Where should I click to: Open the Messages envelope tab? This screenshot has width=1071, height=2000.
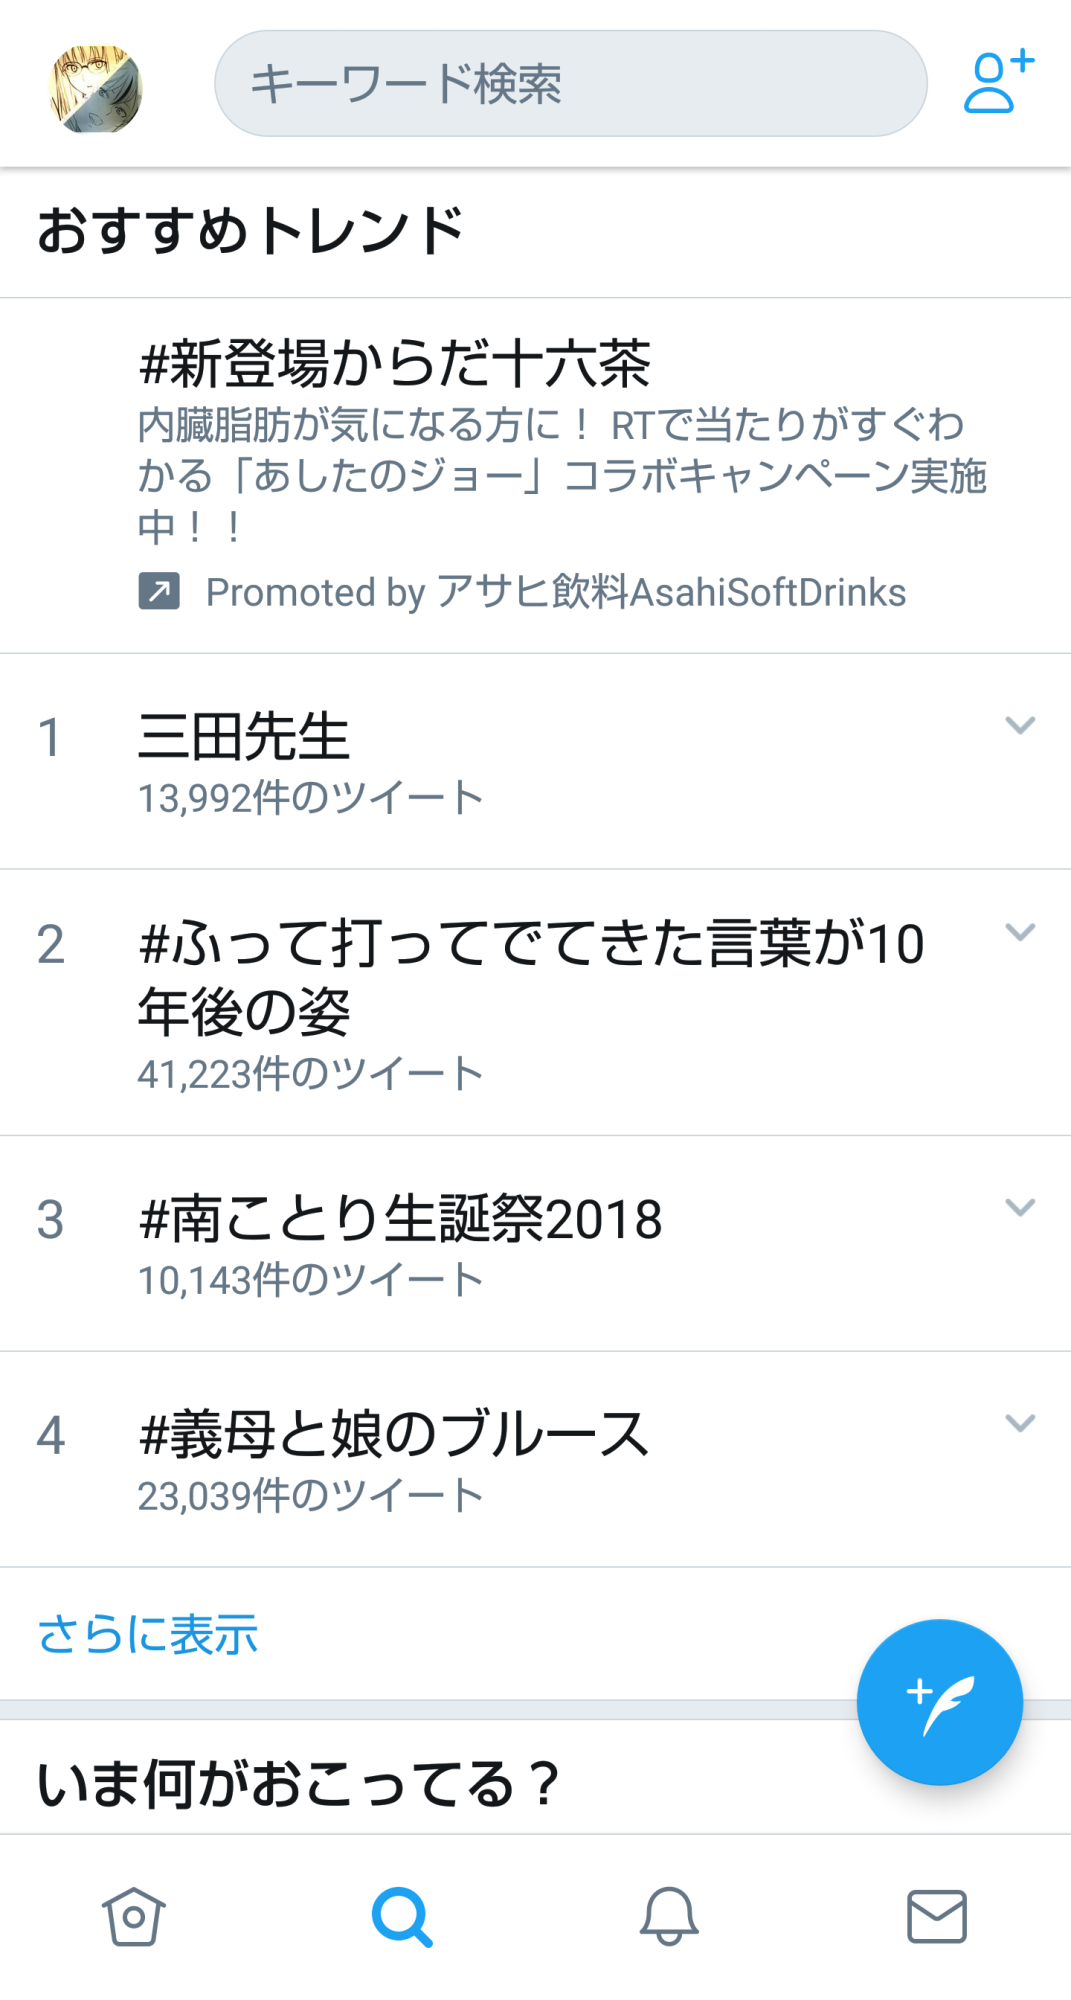coord(936,1916)
